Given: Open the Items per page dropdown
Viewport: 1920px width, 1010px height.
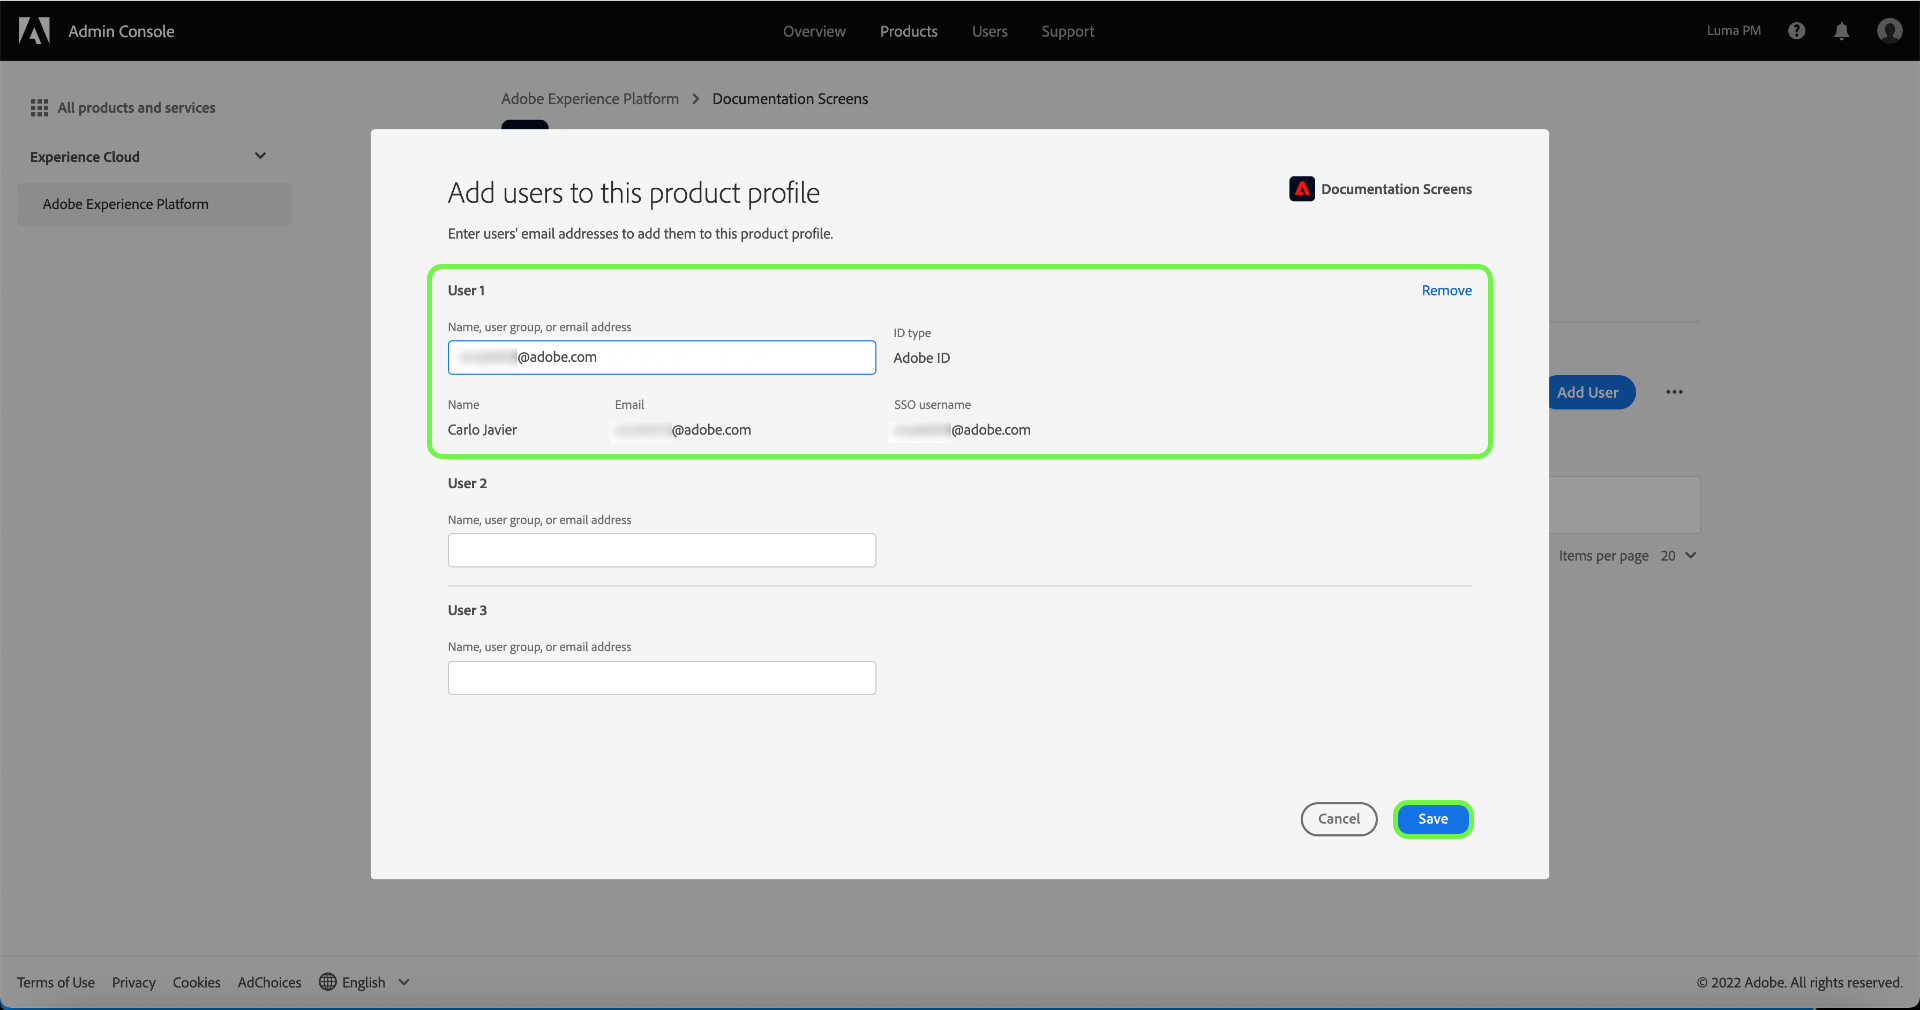Looking at the screenshot, I should tap(1679, 556).
